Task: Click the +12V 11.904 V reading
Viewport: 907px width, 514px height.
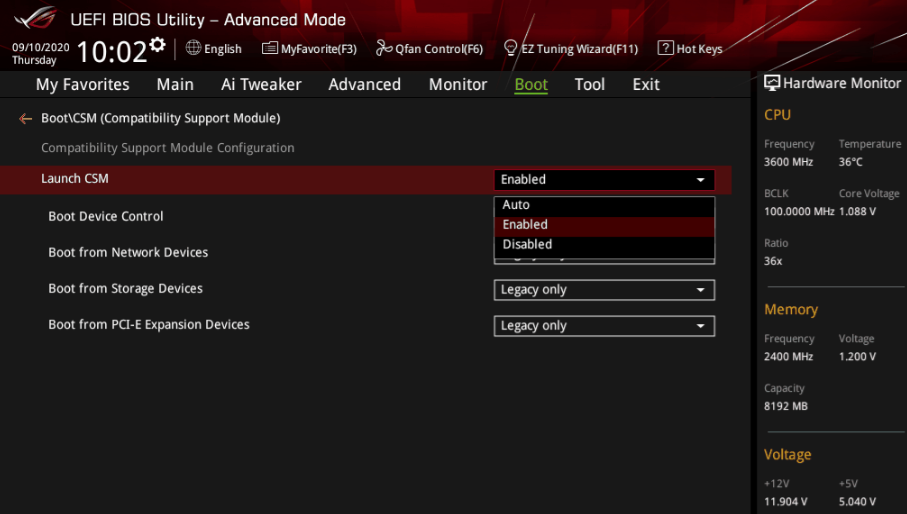Action: pos(786,502)
